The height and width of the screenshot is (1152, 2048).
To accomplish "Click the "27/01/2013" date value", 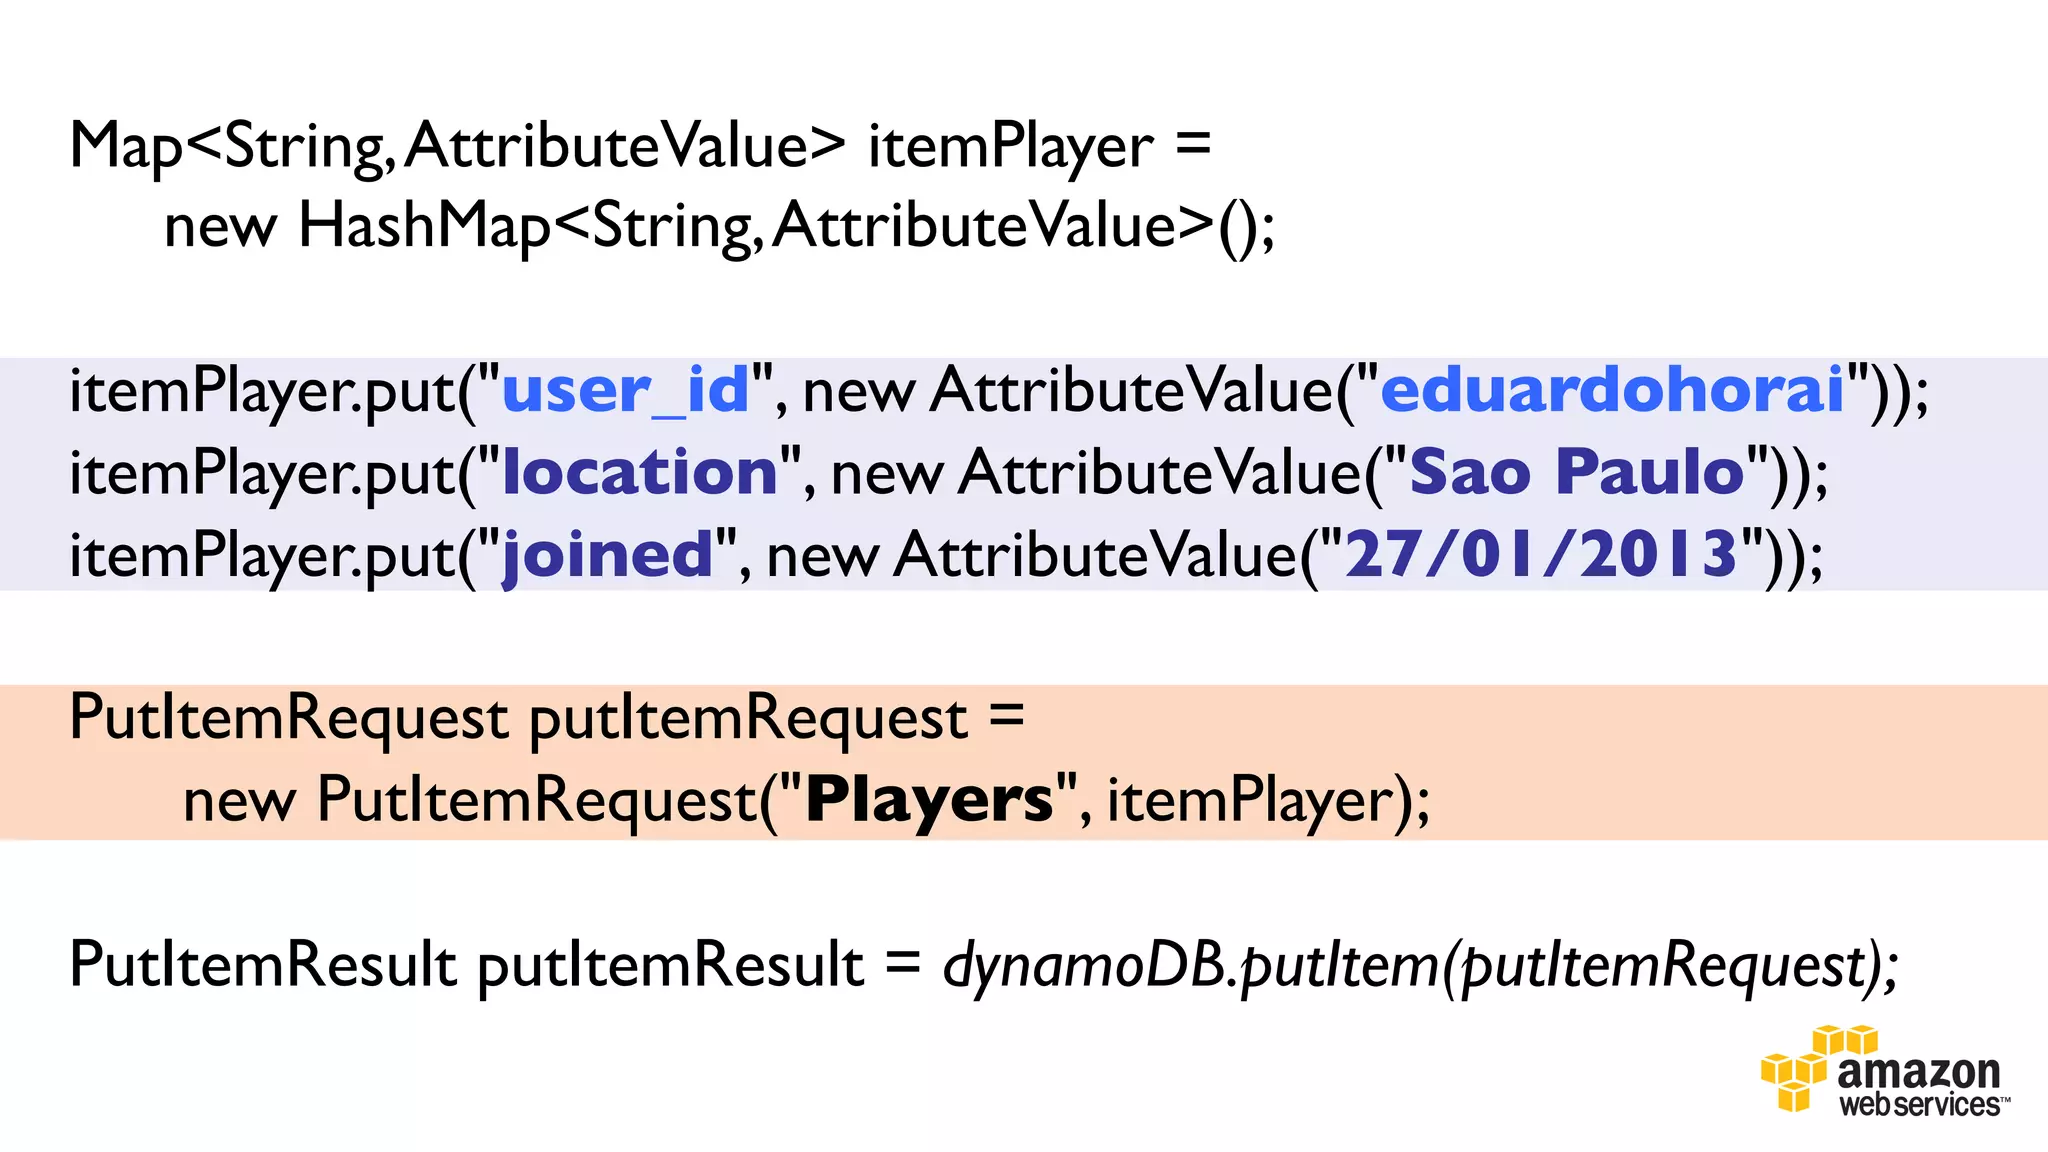I will [x=1541, y=554].
